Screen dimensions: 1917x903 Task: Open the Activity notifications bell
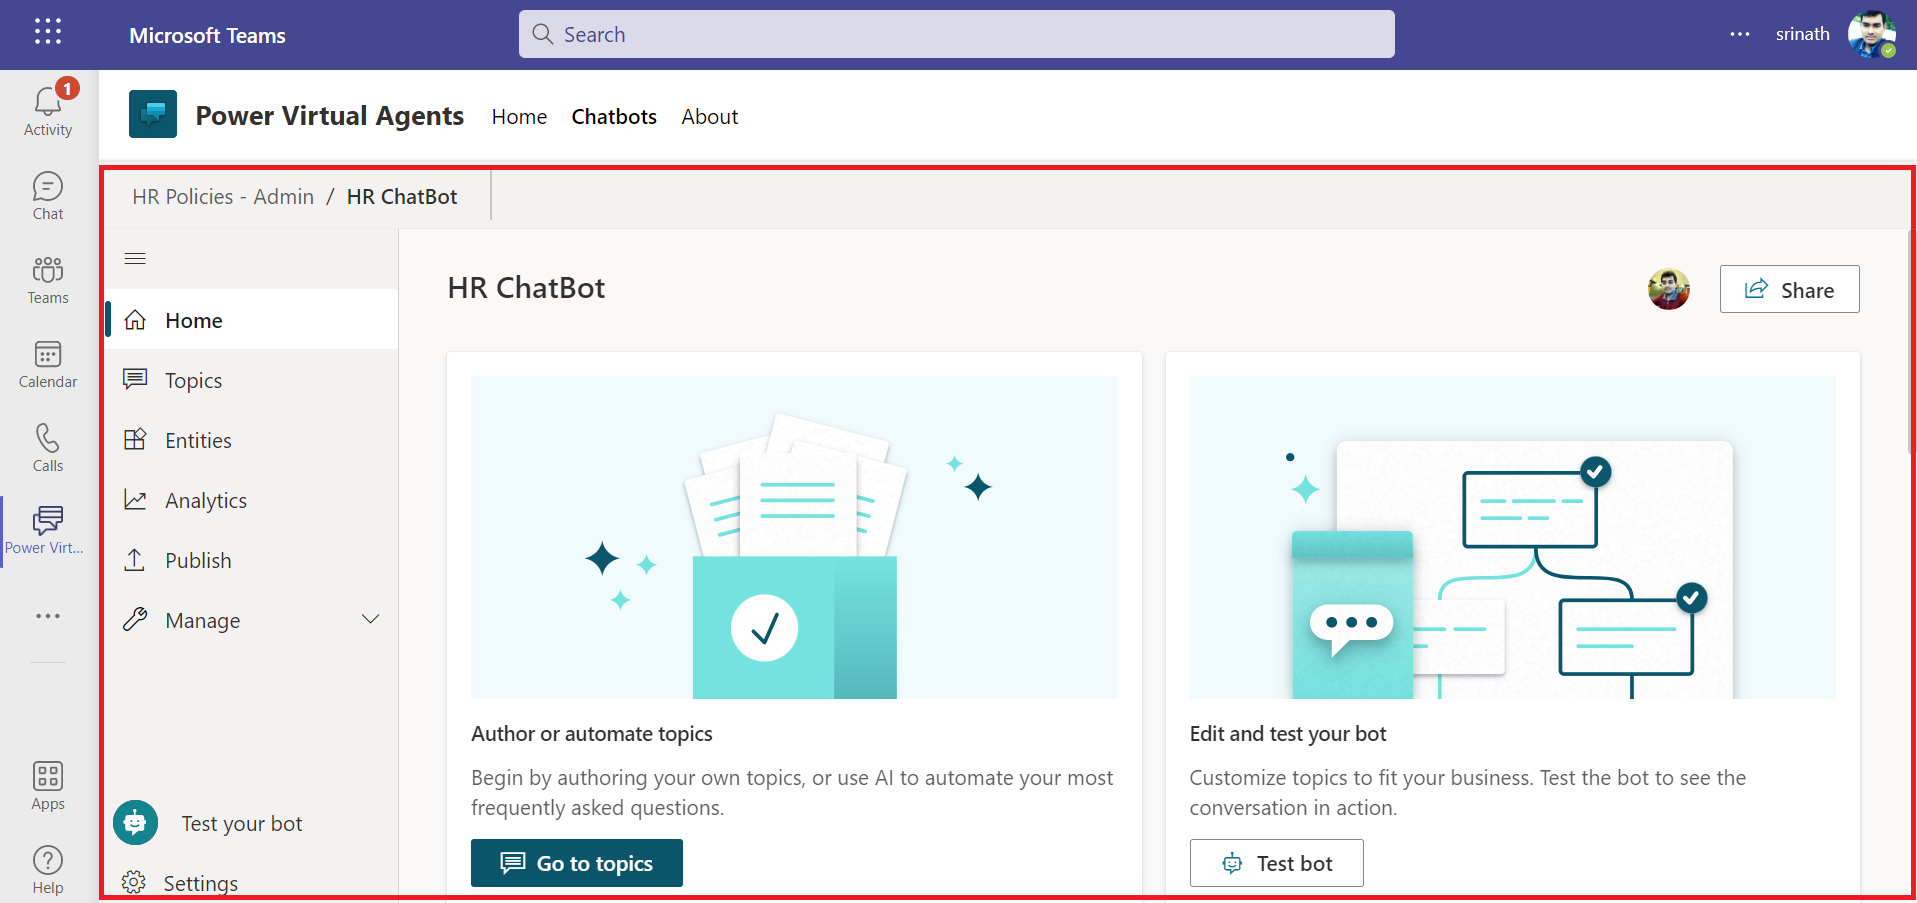pyautogui.click(x=48, y=103)
